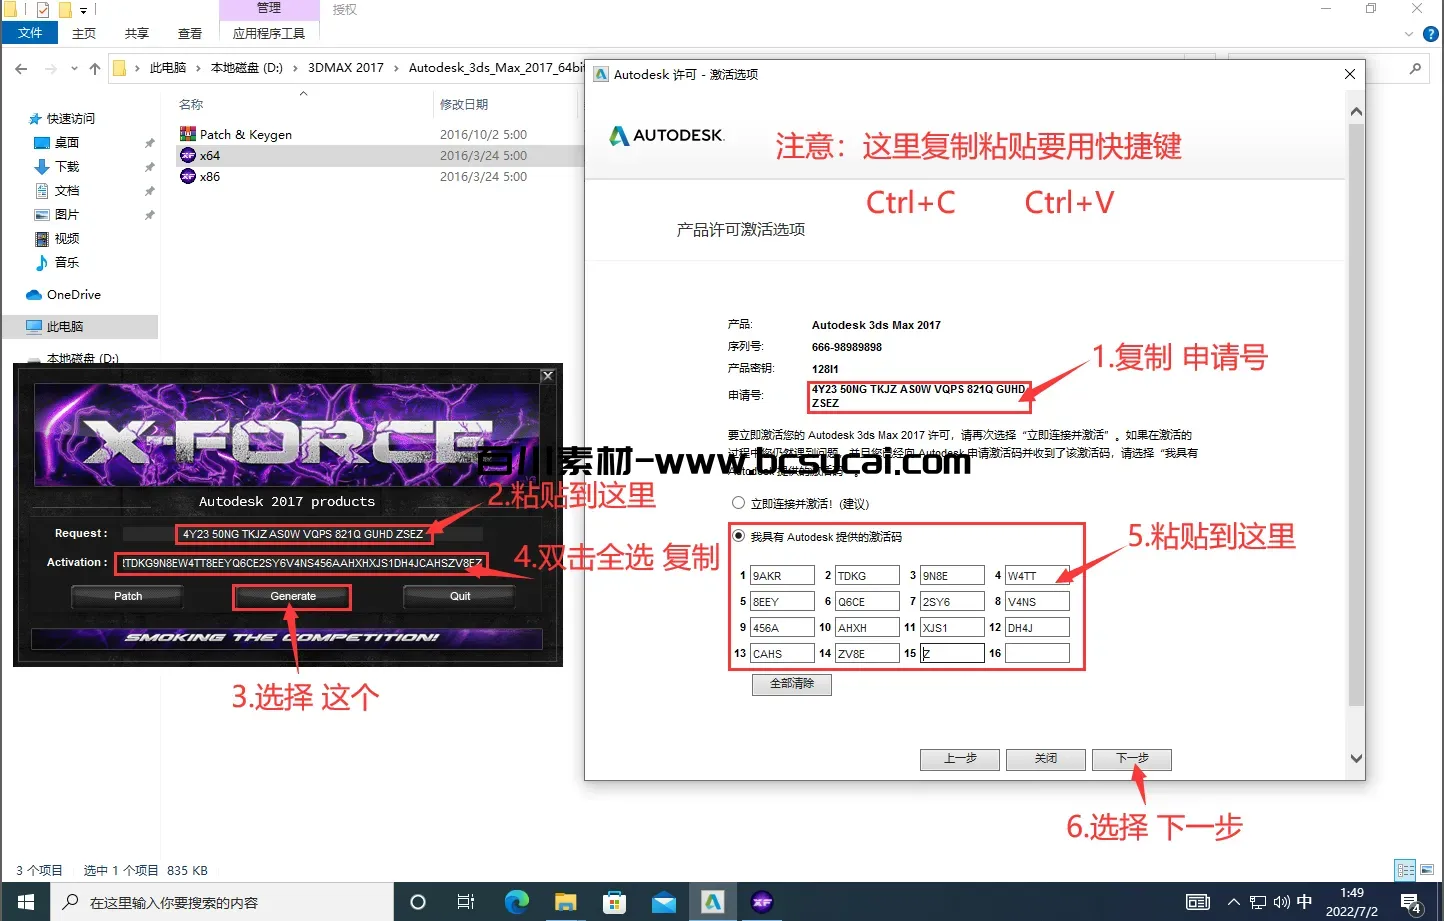Open the 查看 View ribbon tab

[190, 33]
